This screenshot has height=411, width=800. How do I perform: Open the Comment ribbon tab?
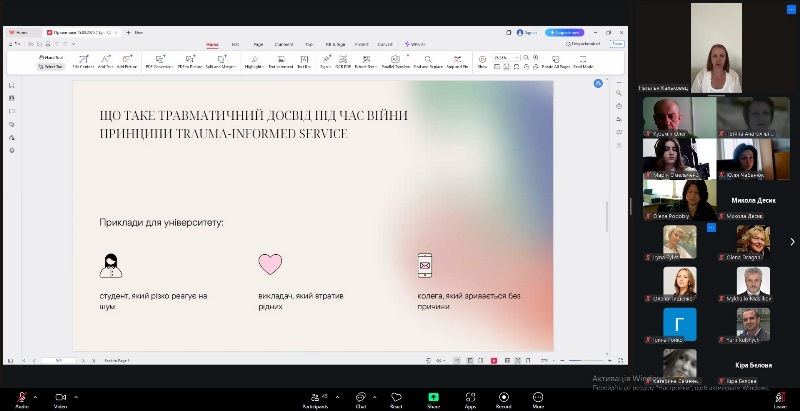click(284, 44)
